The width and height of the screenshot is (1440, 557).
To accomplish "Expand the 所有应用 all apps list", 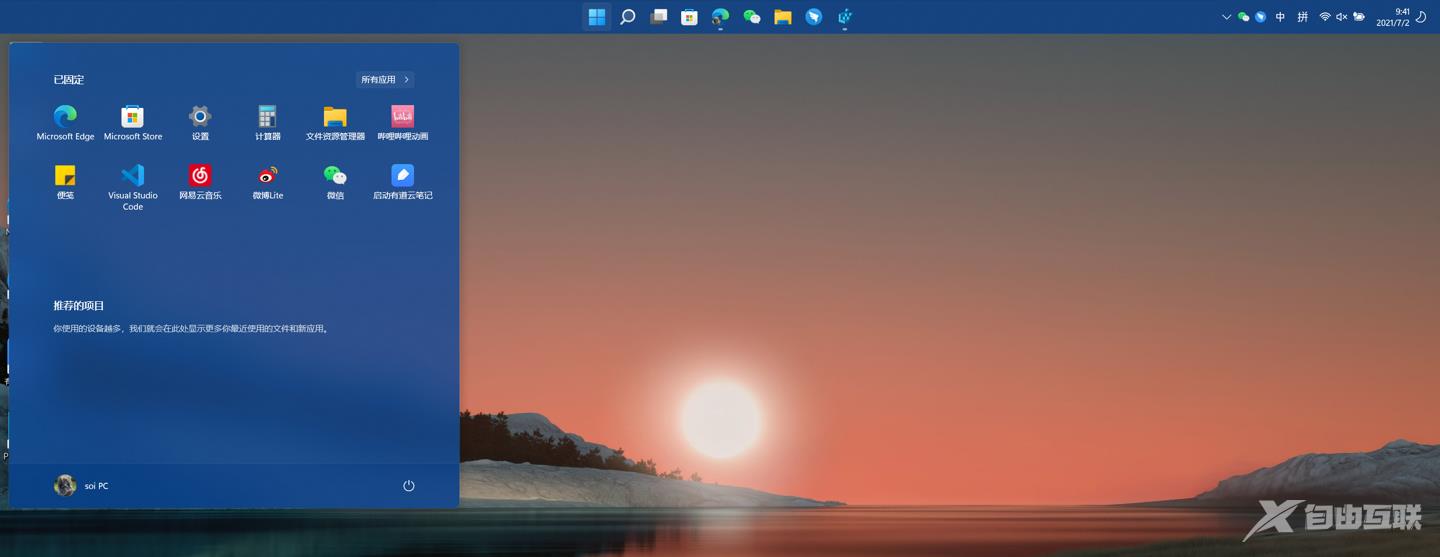I will click(385, 80).
